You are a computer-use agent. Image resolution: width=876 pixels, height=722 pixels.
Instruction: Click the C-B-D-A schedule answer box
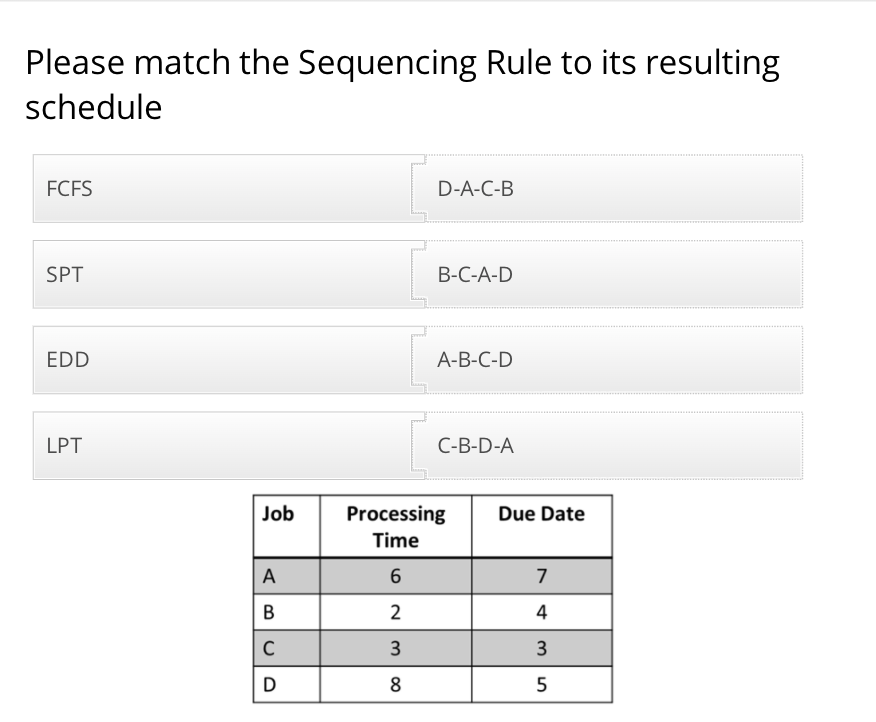(610, 446)
